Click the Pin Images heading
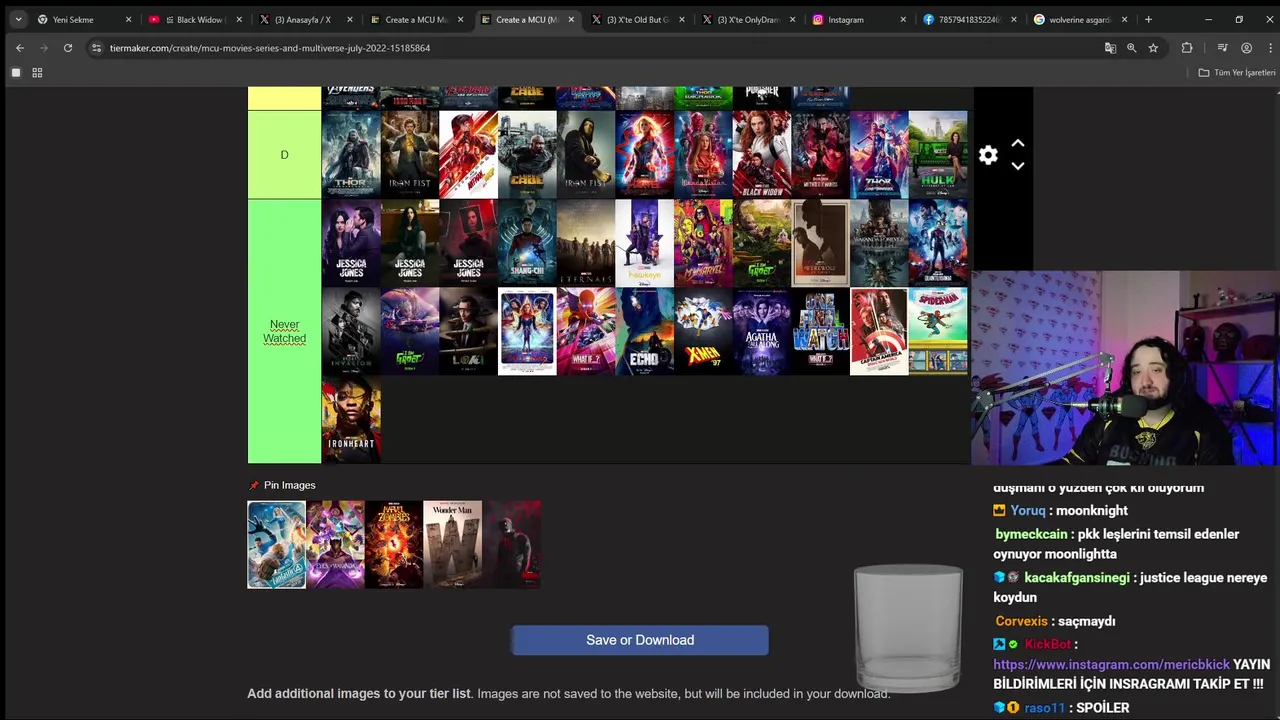The image size is (1280, 720). [x=289, y=485]
